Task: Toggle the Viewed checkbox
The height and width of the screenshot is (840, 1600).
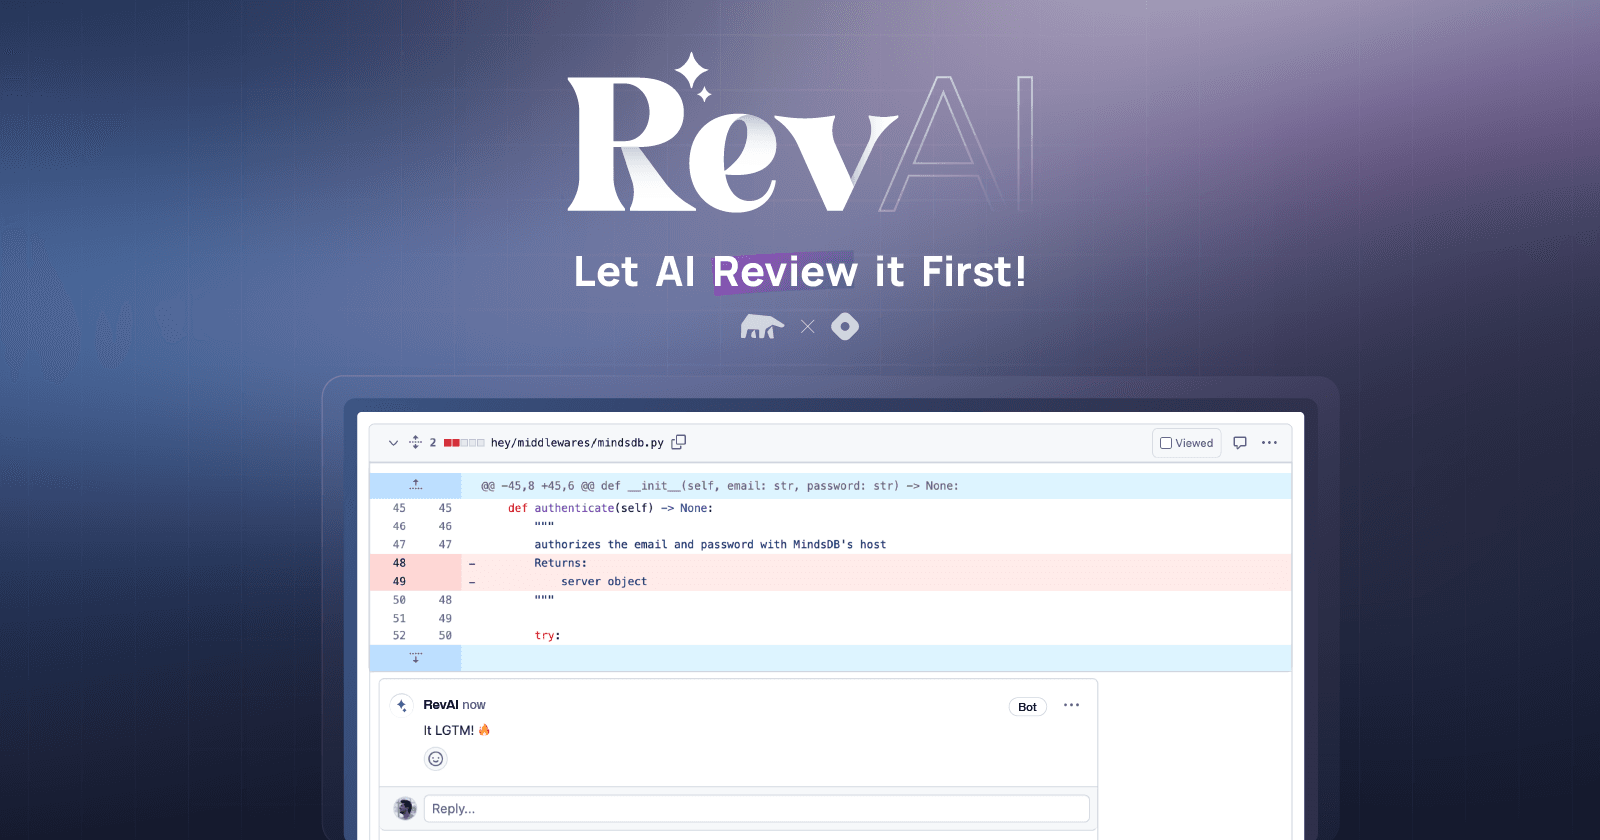Action: click(1166, 443)
